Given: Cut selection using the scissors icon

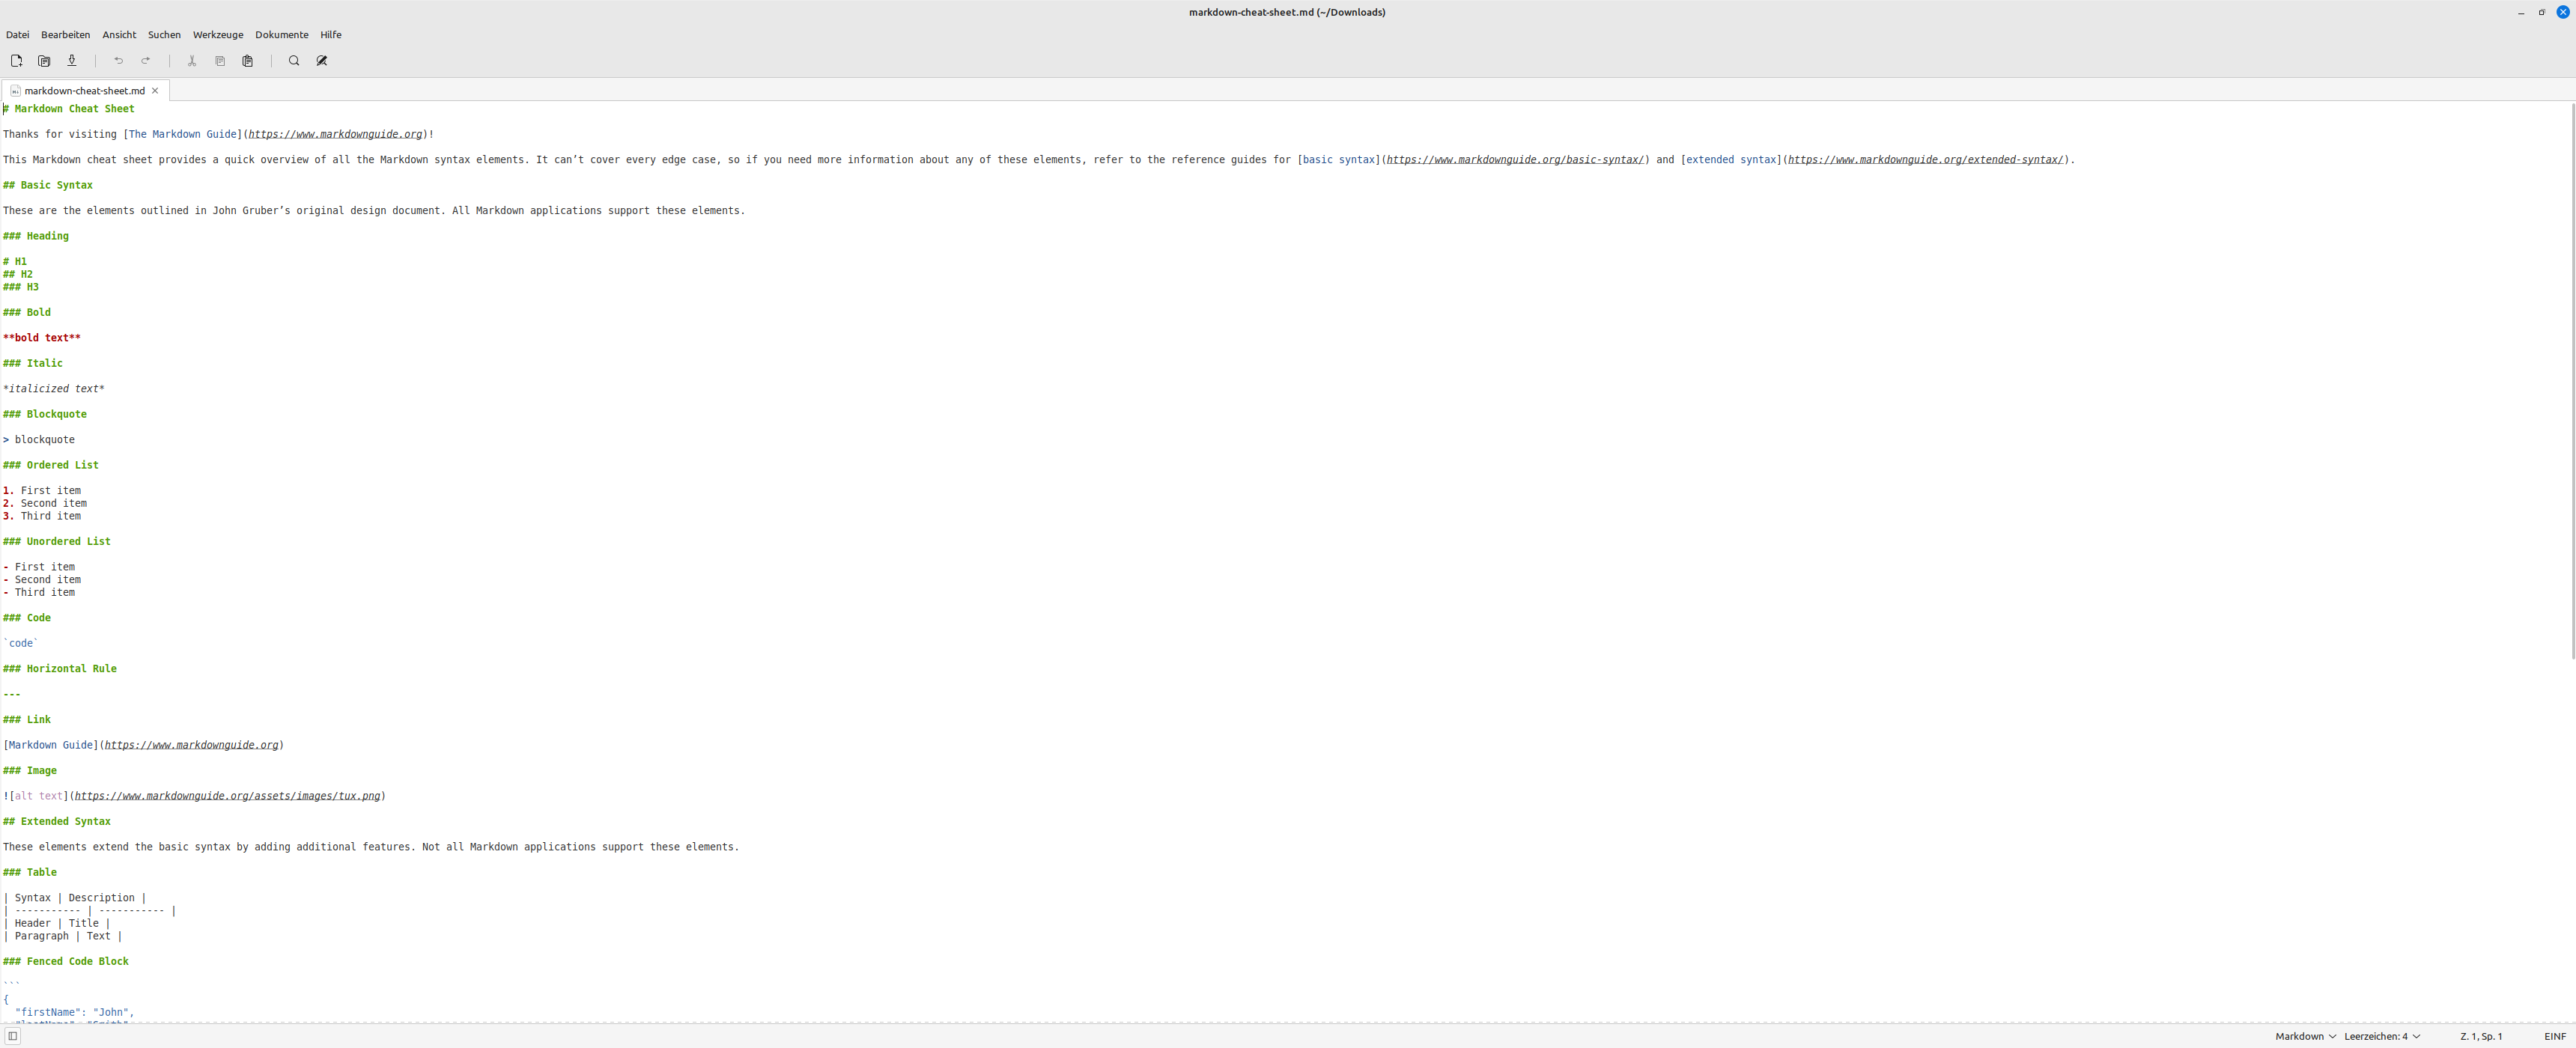Looking at the screenshot, I should 191,60.
